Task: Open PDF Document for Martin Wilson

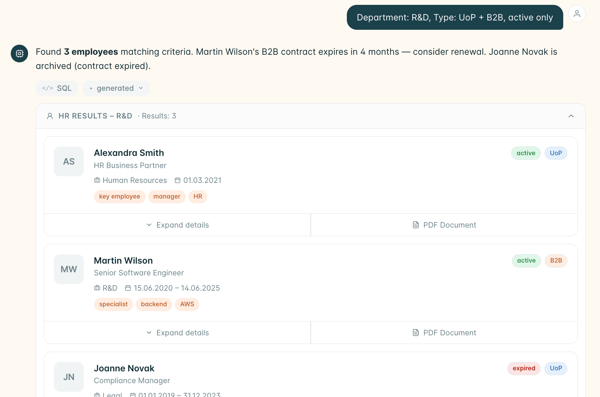Action: coord(444,333)
